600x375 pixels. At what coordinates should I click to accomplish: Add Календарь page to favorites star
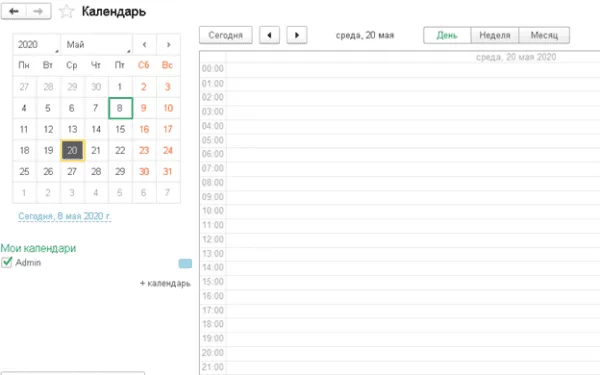[66, 11]
